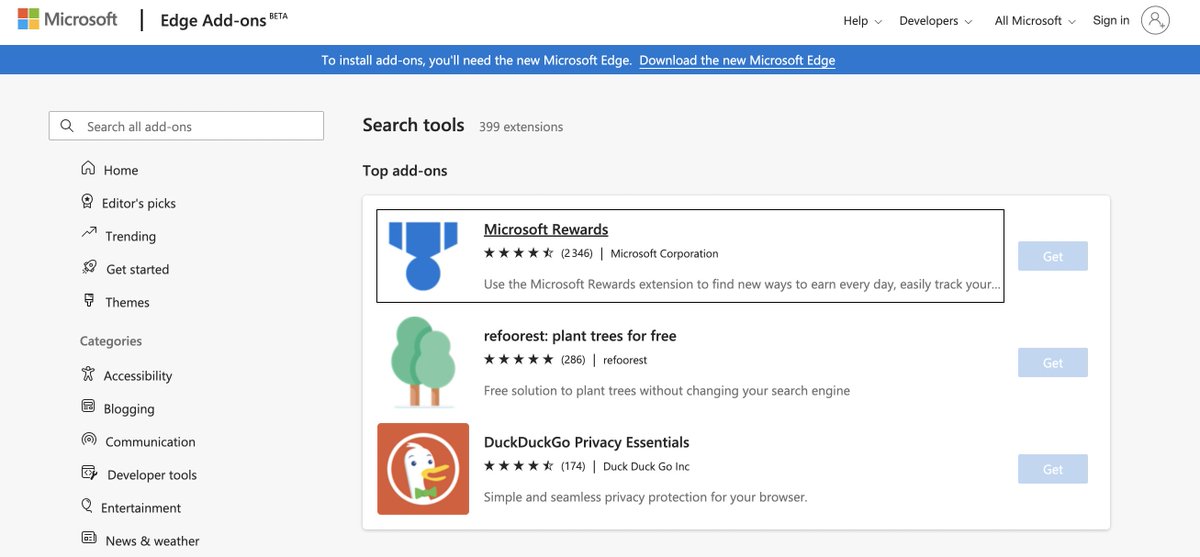Click the DuckDuckGo star rating

pyautogui.click(x=519, y=466)
